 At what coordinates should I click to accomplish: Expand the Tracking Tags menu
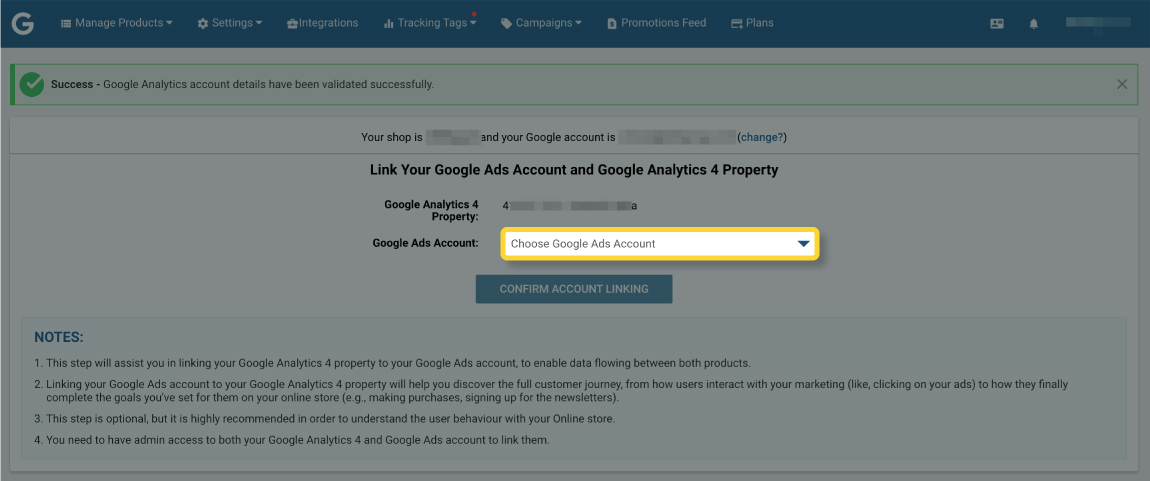[x=430, y=23]
